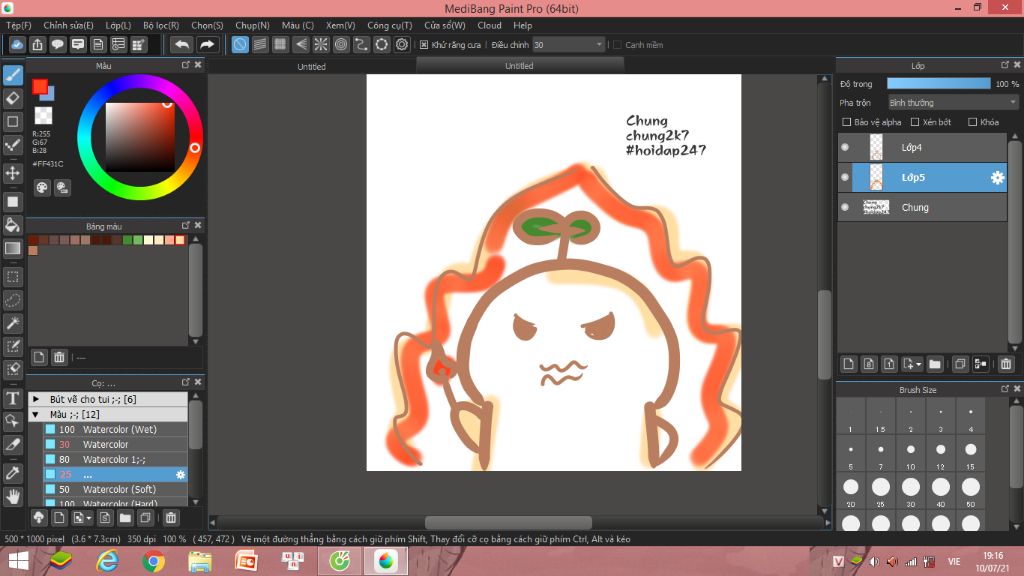The width and height of the screenshot is (1024, 576).
Task: Open settings gear of the selected brush
Action: click(180, 475)
